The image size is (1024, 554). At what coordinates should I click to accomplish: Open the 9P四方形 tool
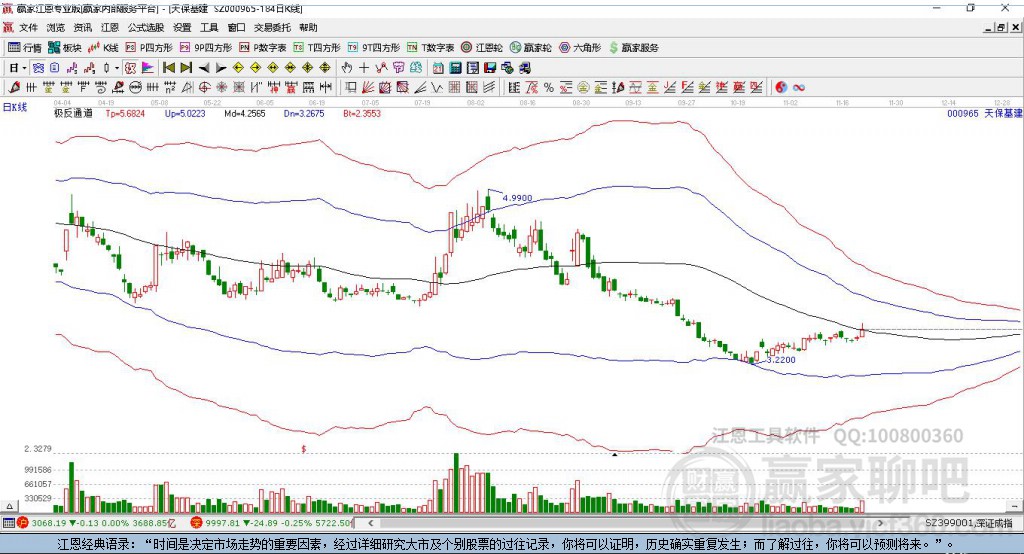[x=206, y=48]
